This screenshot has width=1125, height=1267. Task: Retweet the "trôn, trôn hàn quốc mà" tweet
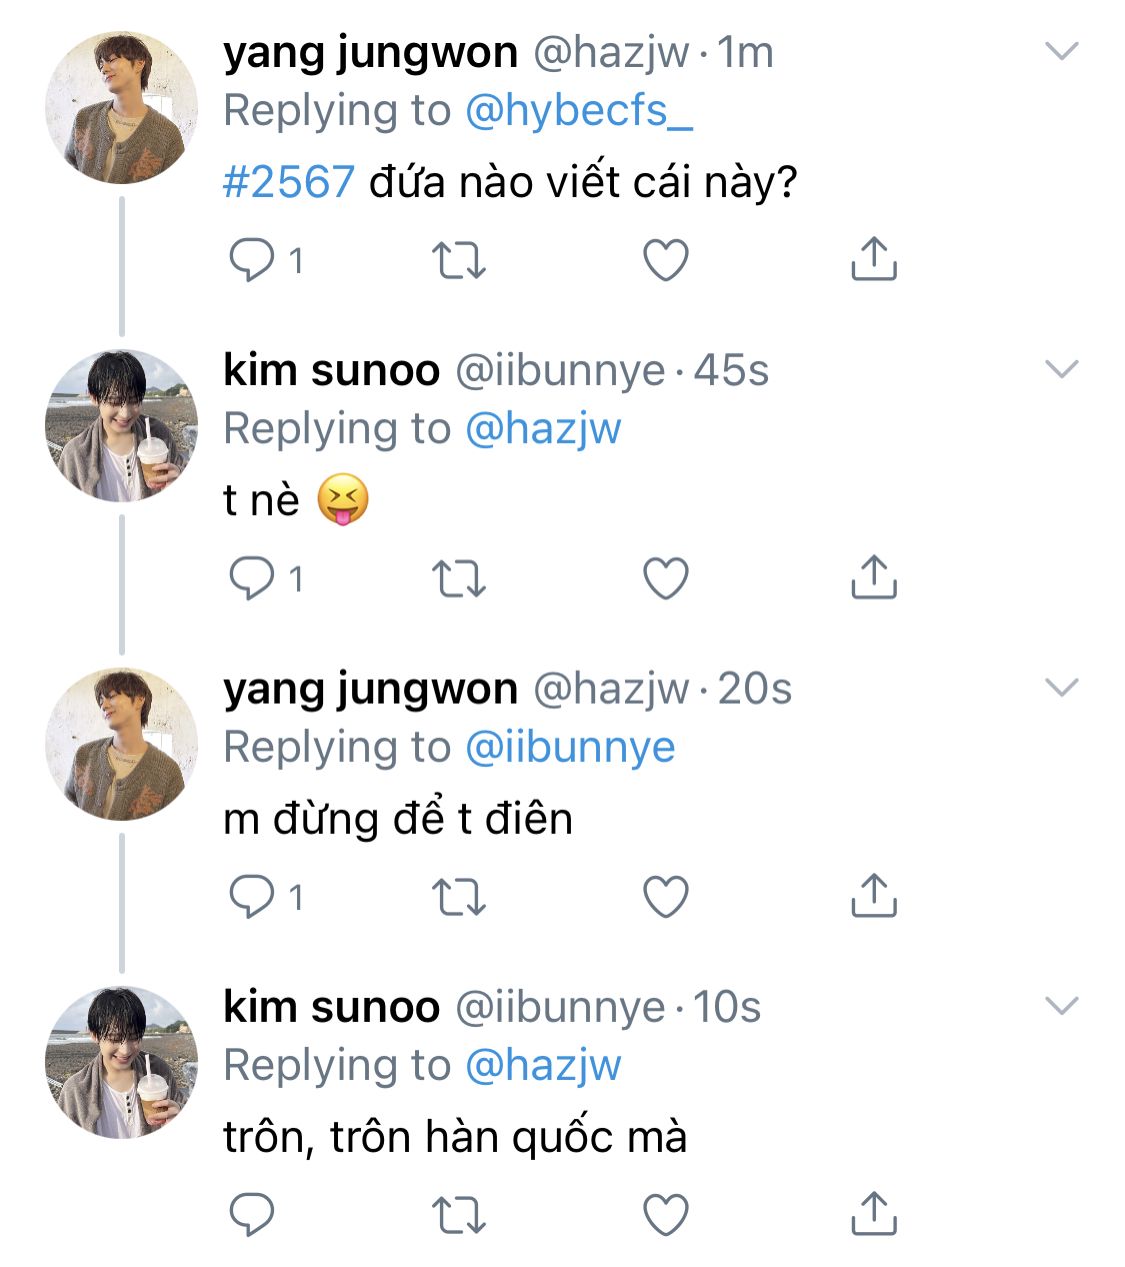click(x=459, y=1215)
